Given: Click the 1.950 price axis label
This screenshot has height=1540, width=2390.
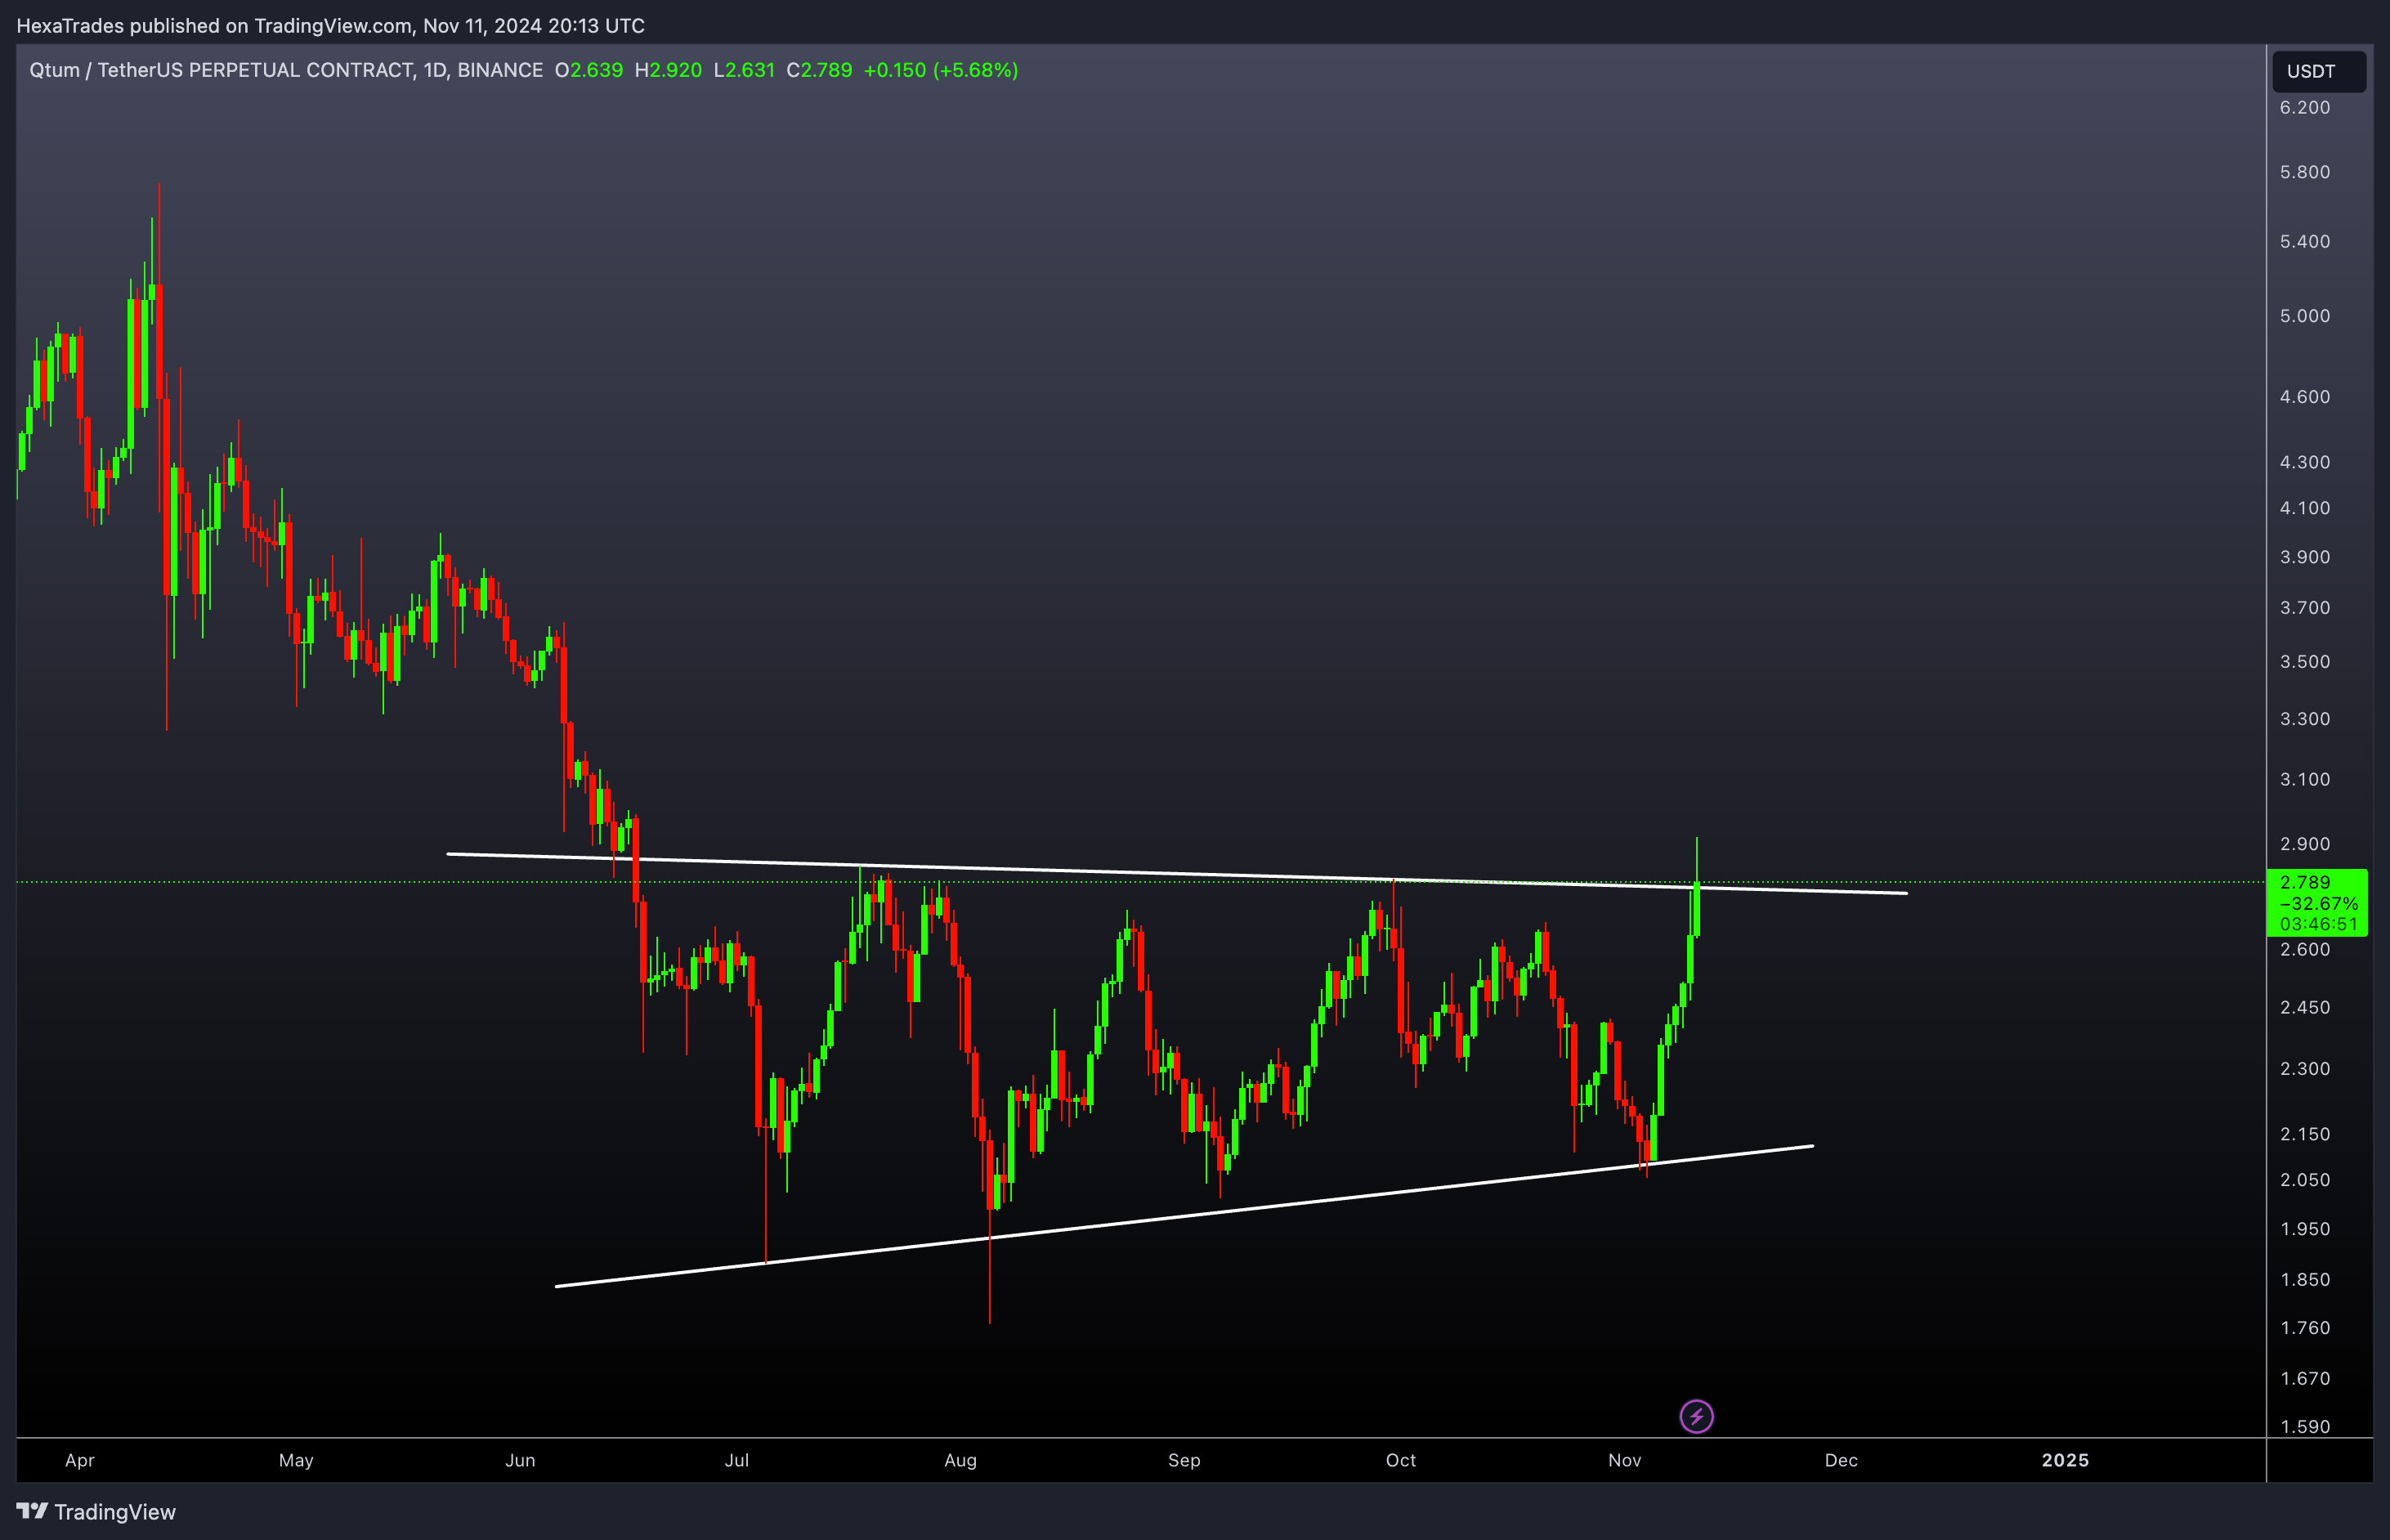Looking at the screenshot, I should (x=2304, y=1229).
